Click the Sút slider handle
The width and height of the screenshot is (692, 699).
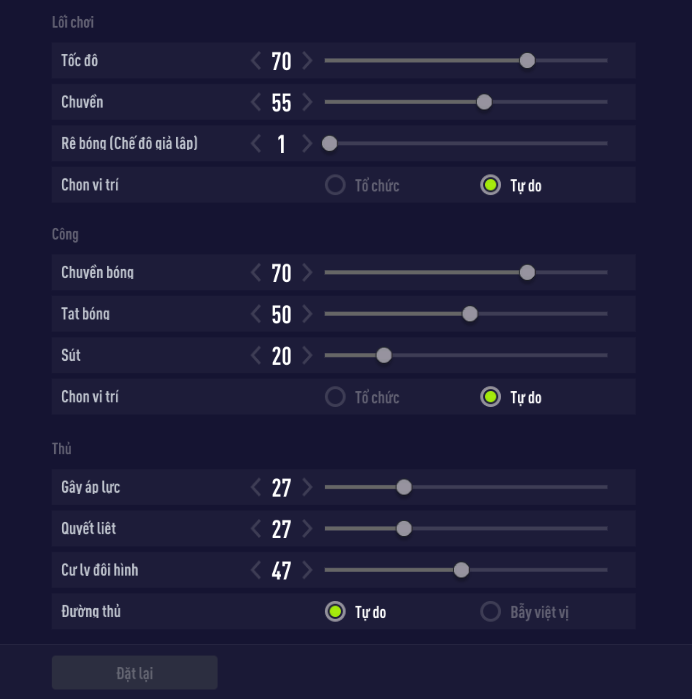tap(383, 355)
